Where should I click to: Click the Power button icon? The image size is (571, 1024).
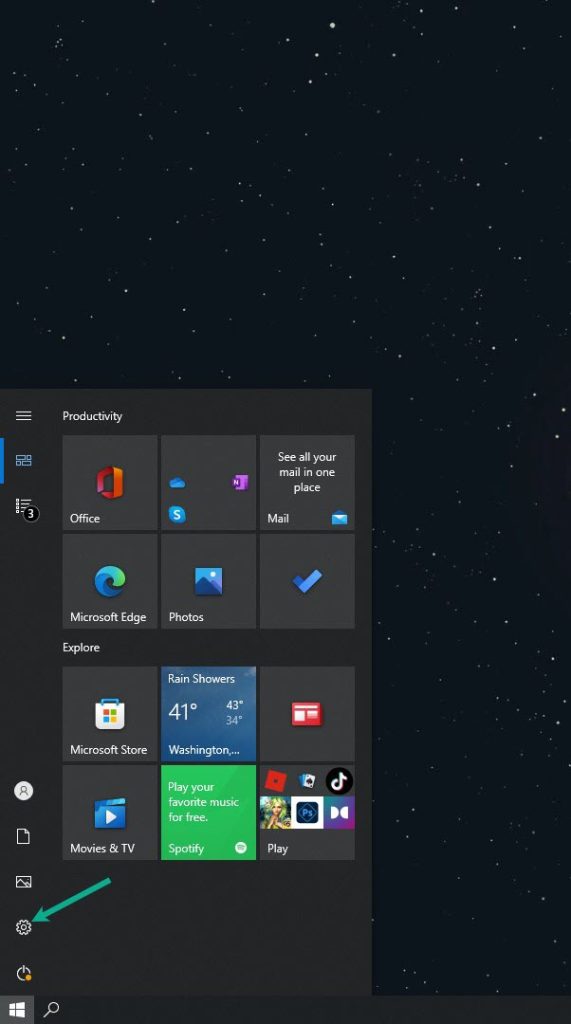[x=24, y=973]
